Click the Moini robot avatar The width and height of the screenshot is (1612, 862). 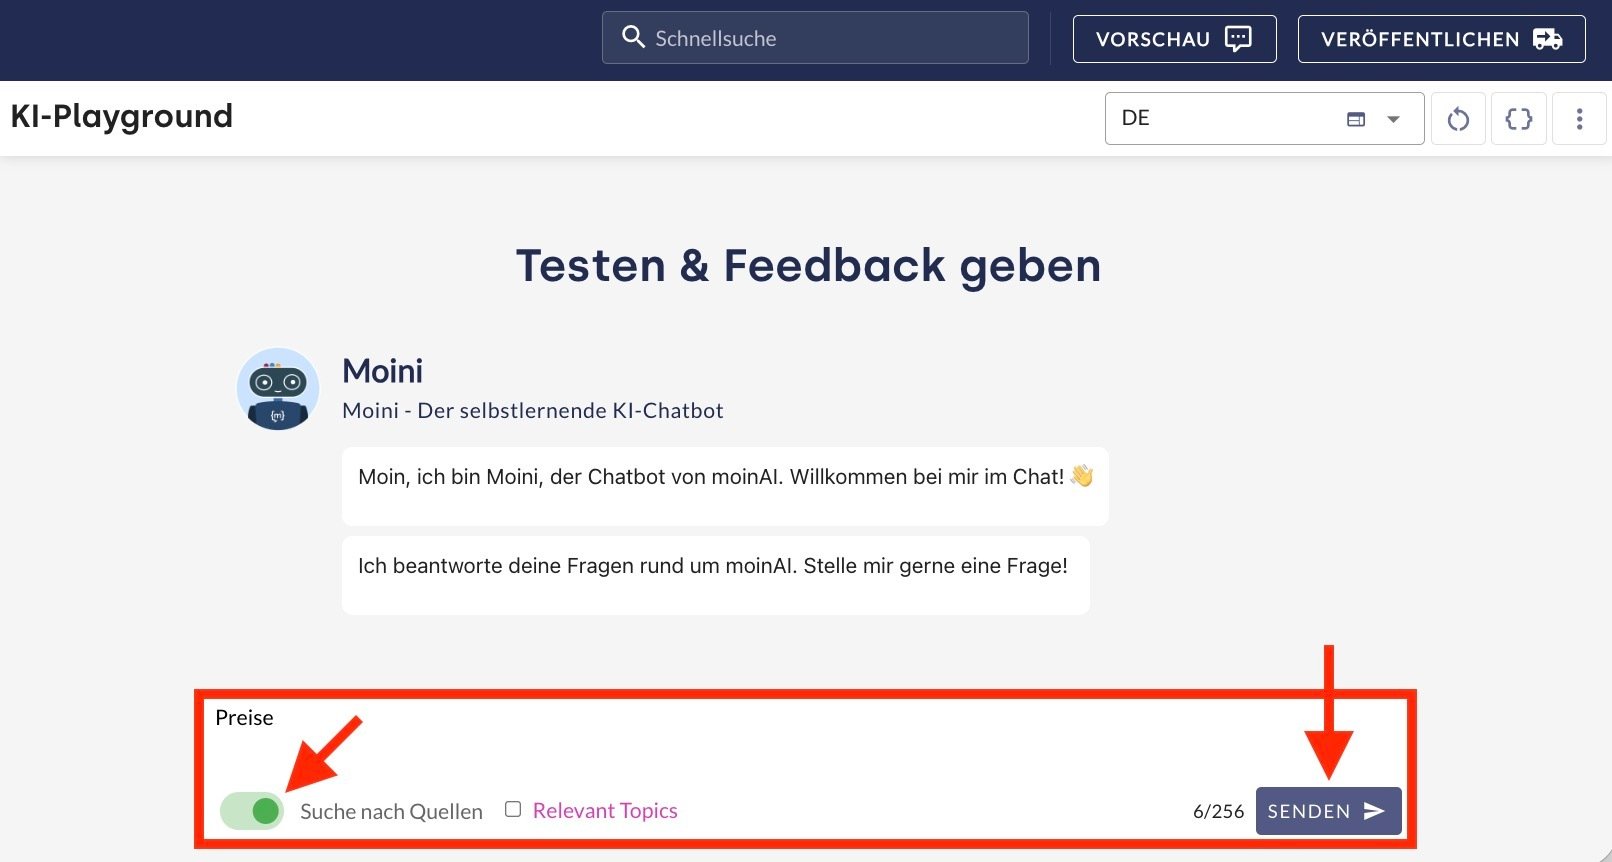tap(278, 389)
